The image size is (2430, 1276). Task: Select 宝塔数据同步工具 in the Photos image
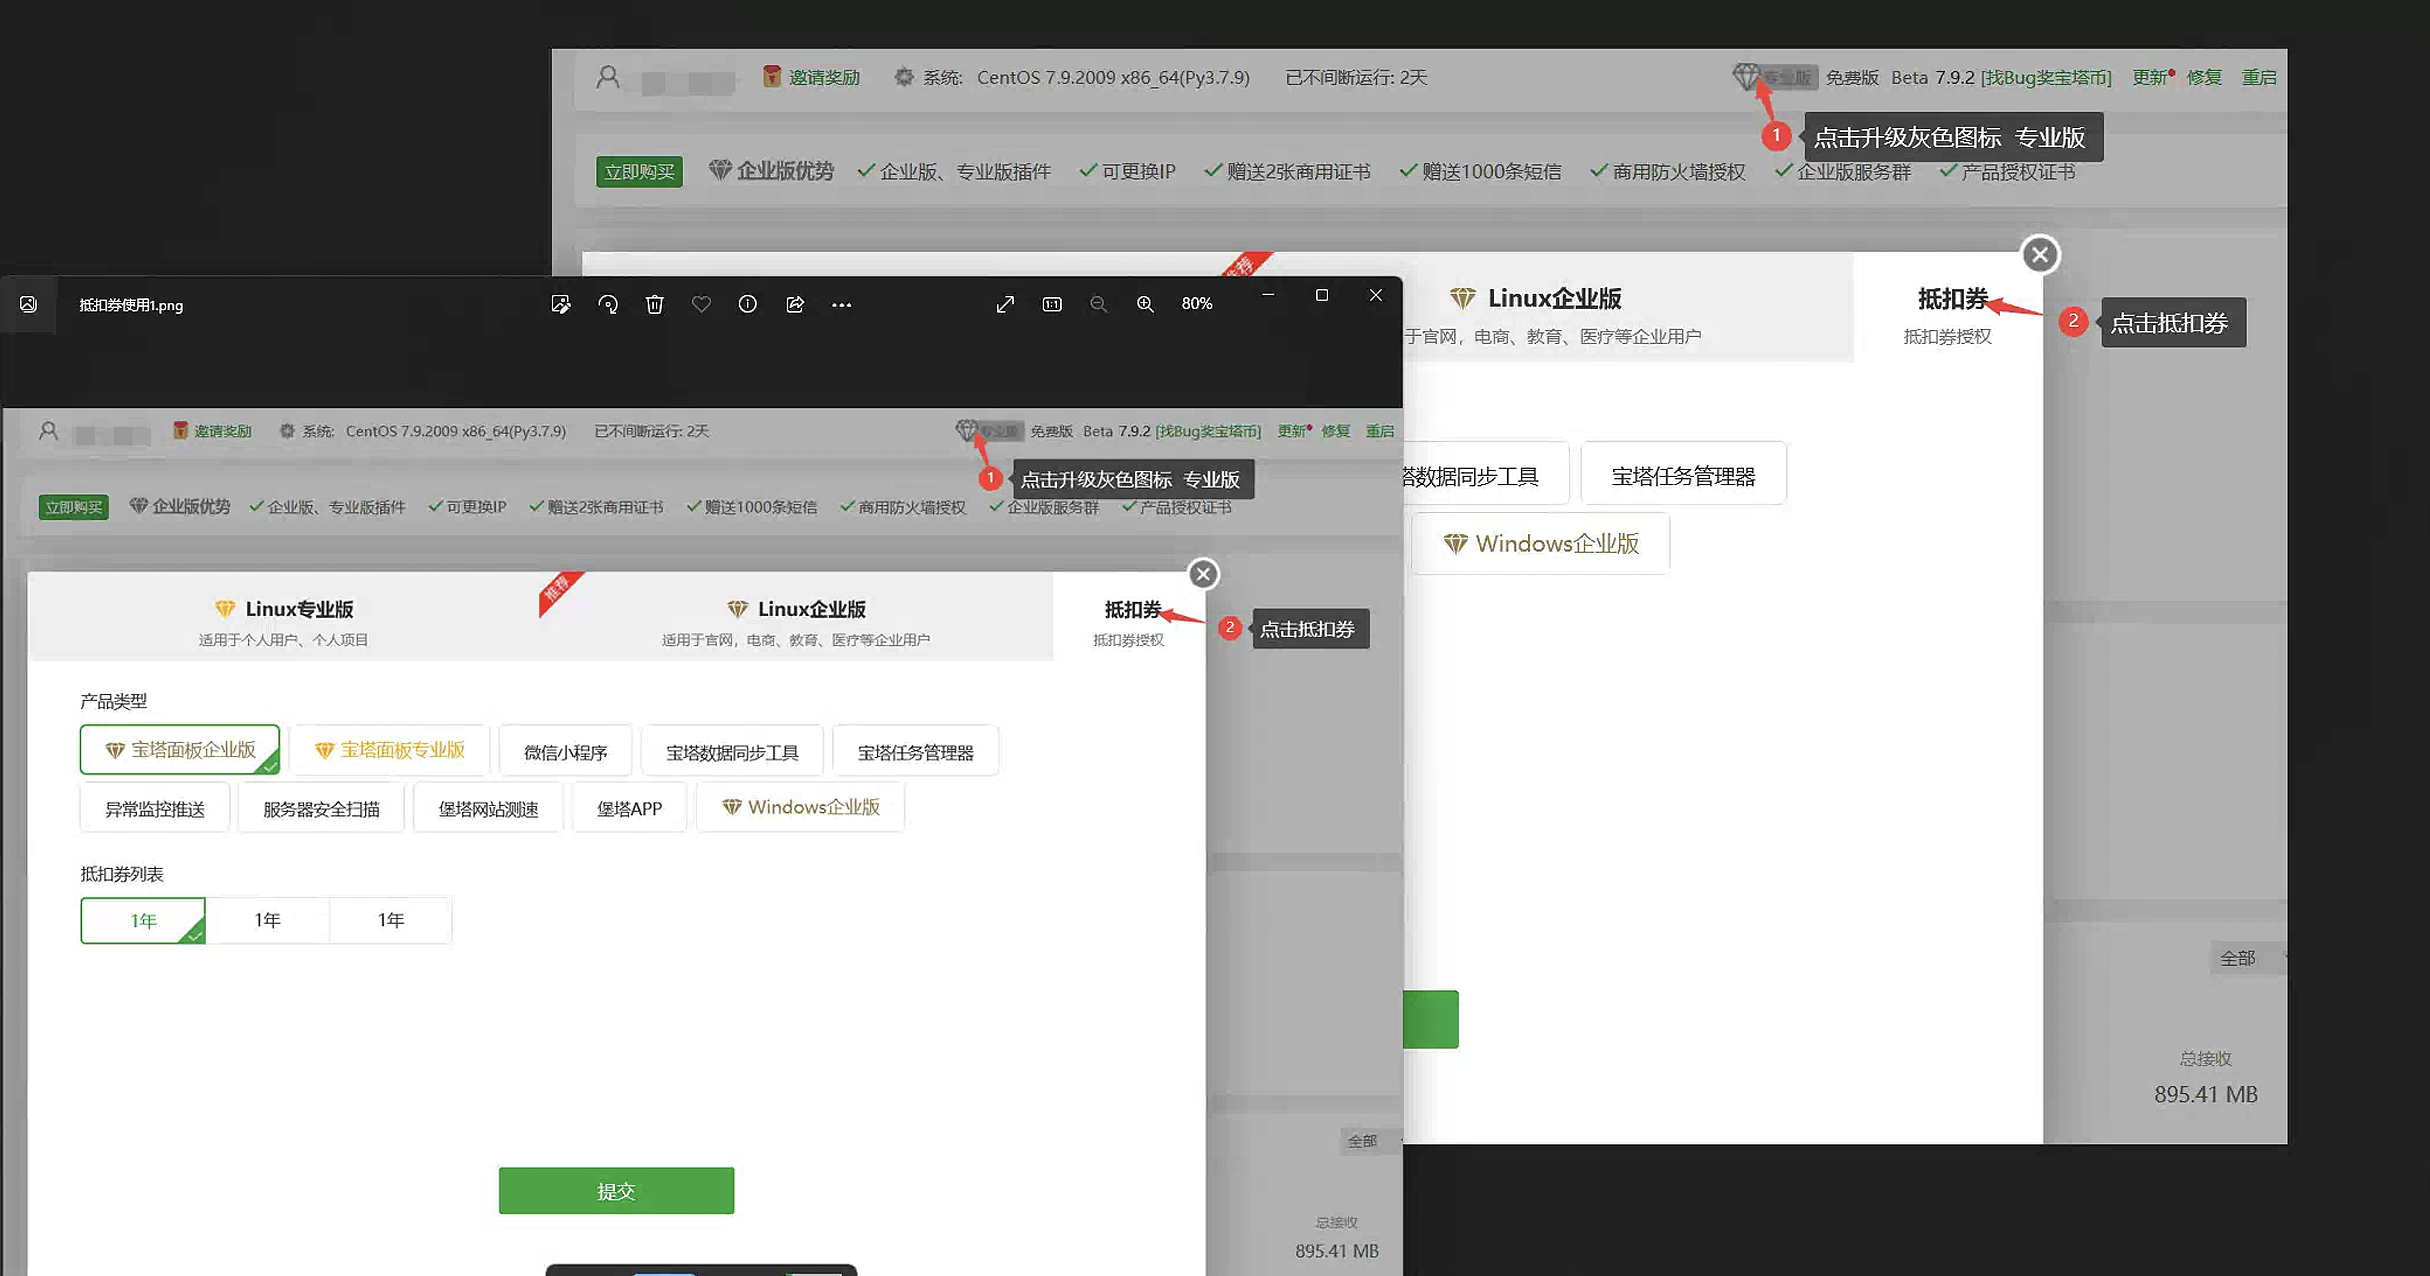732,752
